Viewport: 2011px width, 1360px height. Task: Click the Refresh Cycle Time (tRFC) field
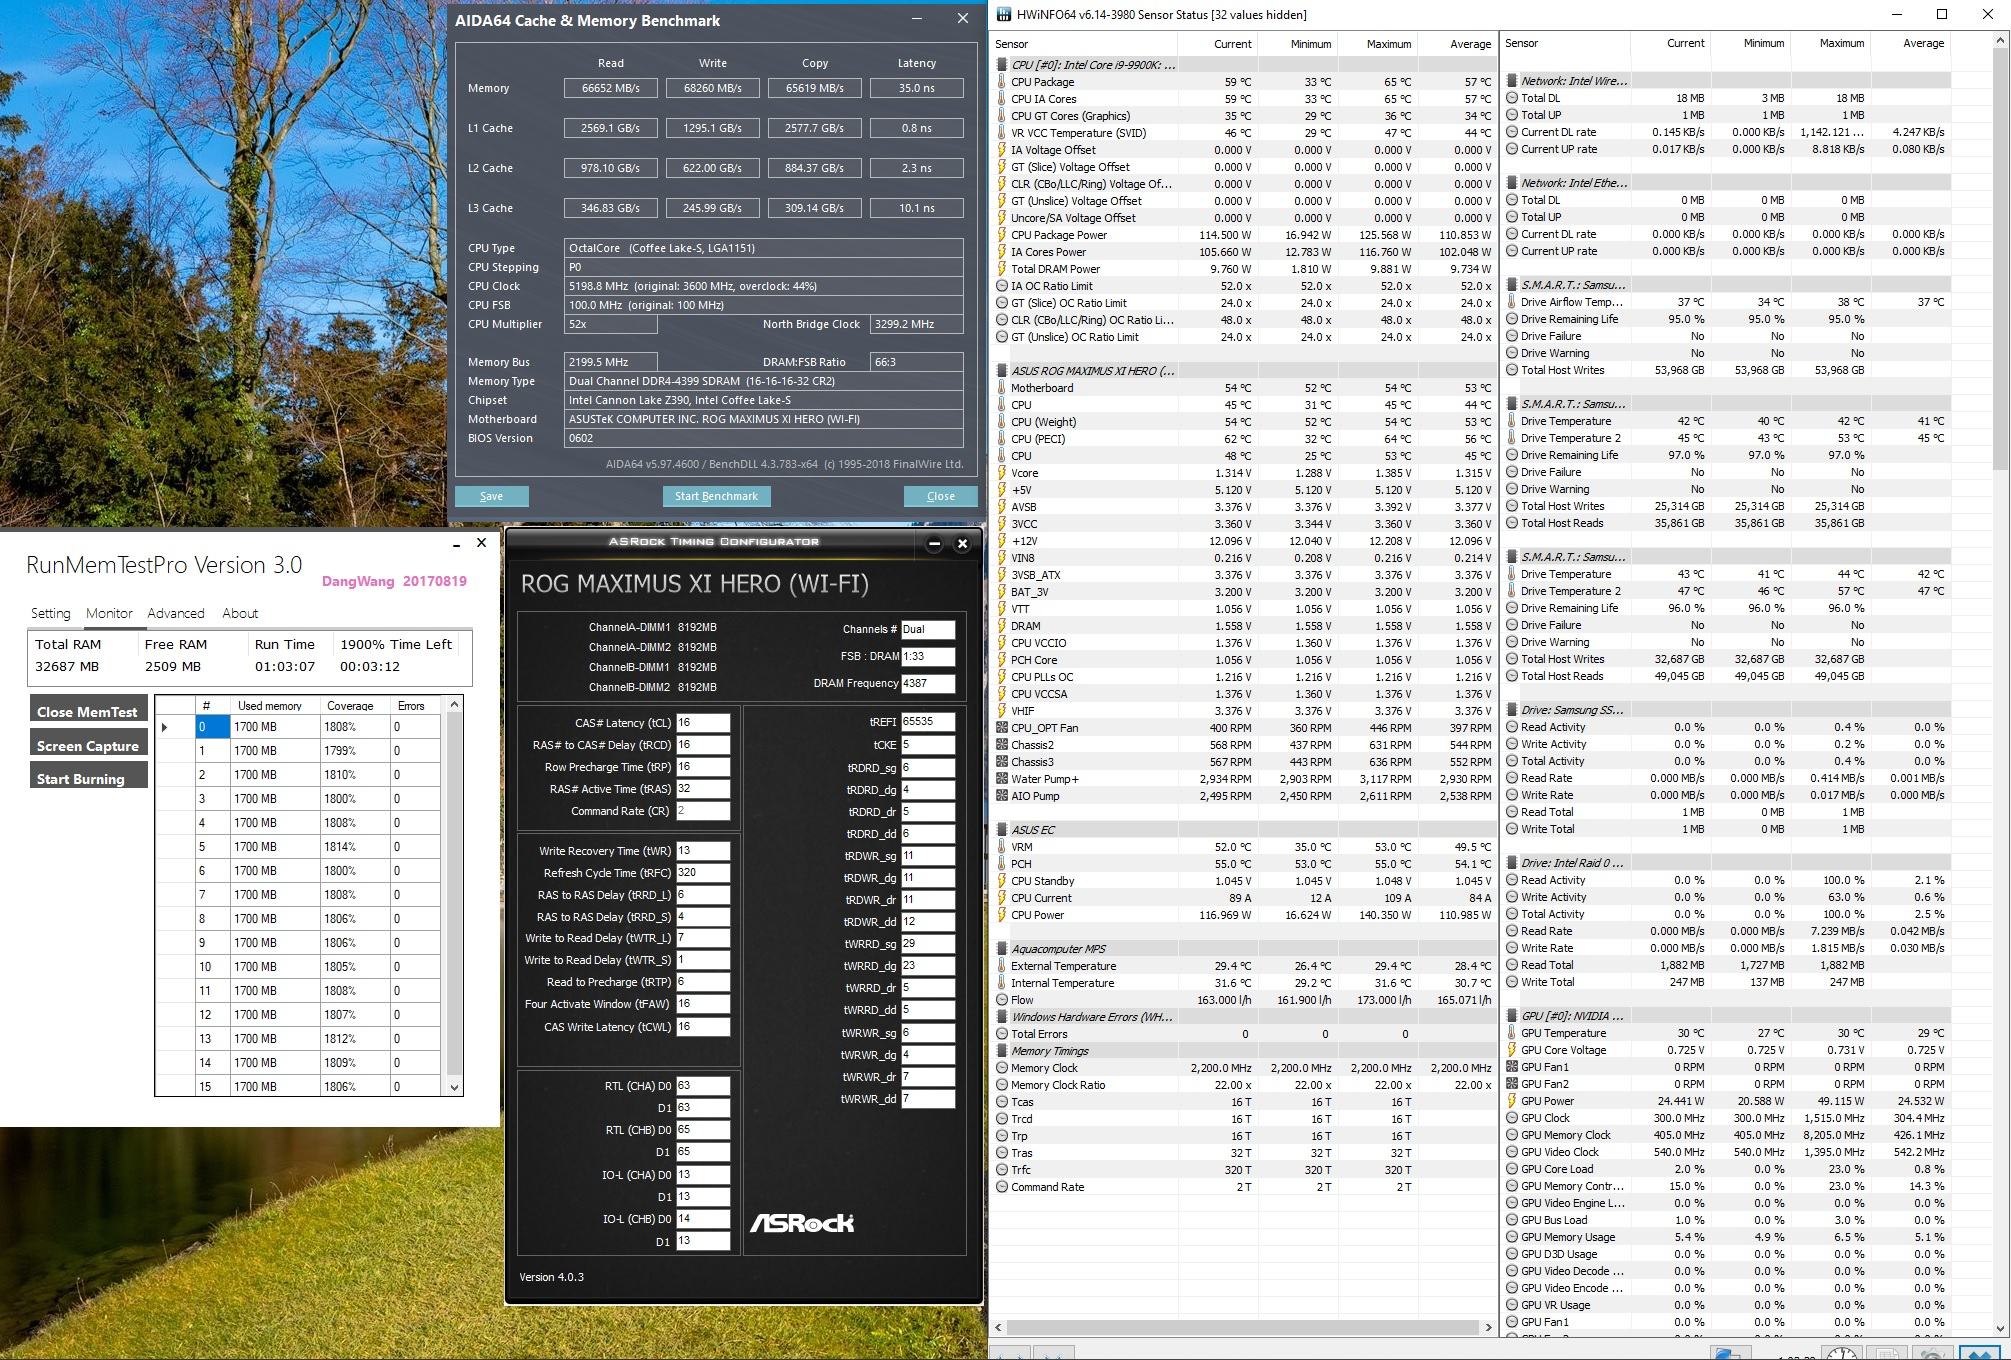click(703, 873)
